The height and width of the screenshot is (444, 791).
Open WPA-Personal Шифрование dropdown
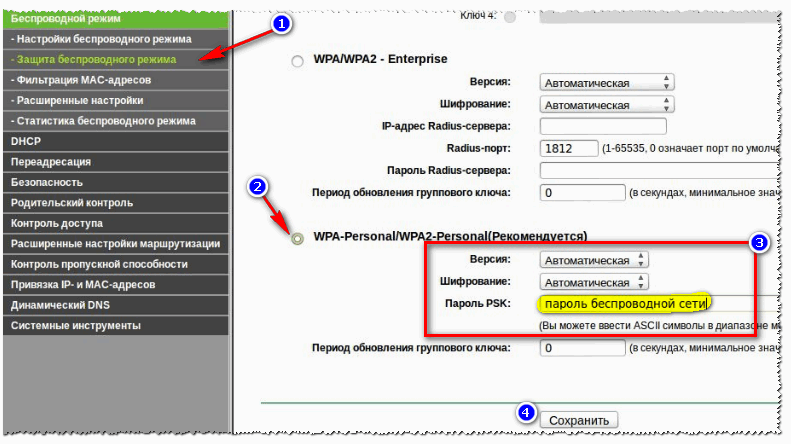594,283
